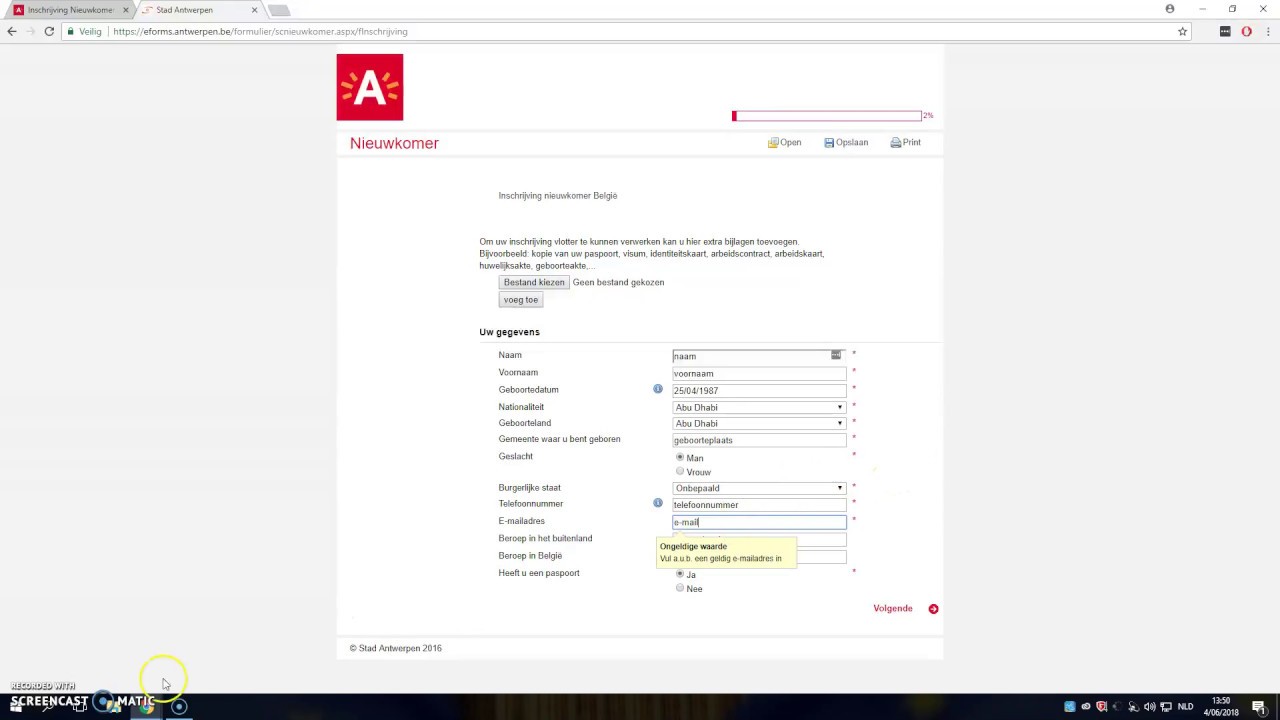Viewport: 1280px width, 720px height.
Task: Click the Uw gegevens section heading
Action: click(509, 332)
